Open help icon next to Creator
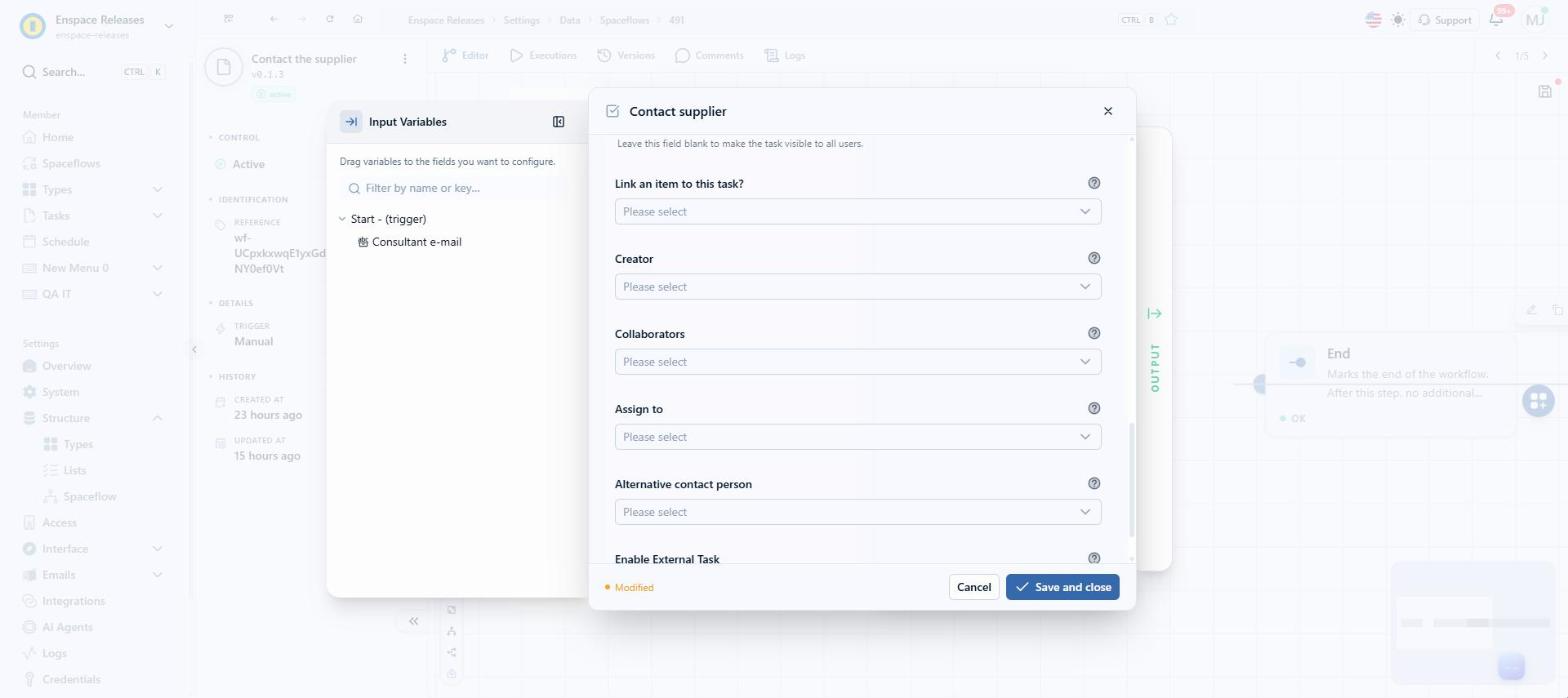 [x=1094, y=258]
